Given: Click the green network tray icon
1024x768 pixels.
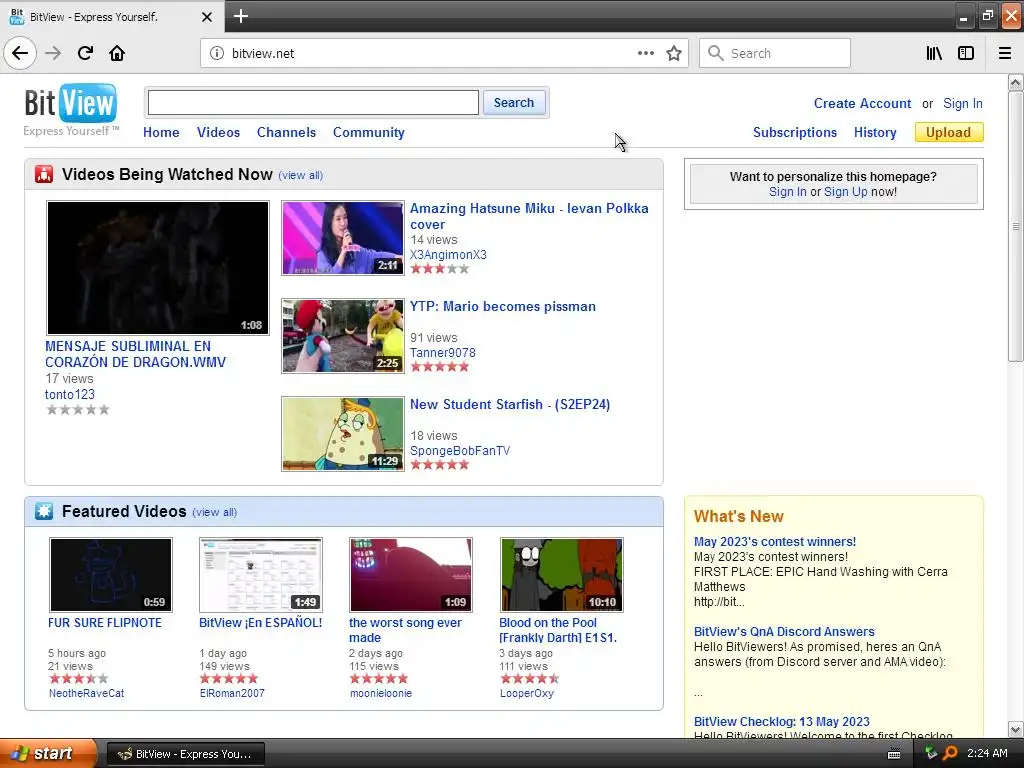Looking at the screenshot, I should pyautogui.click(x=931, y=753).
